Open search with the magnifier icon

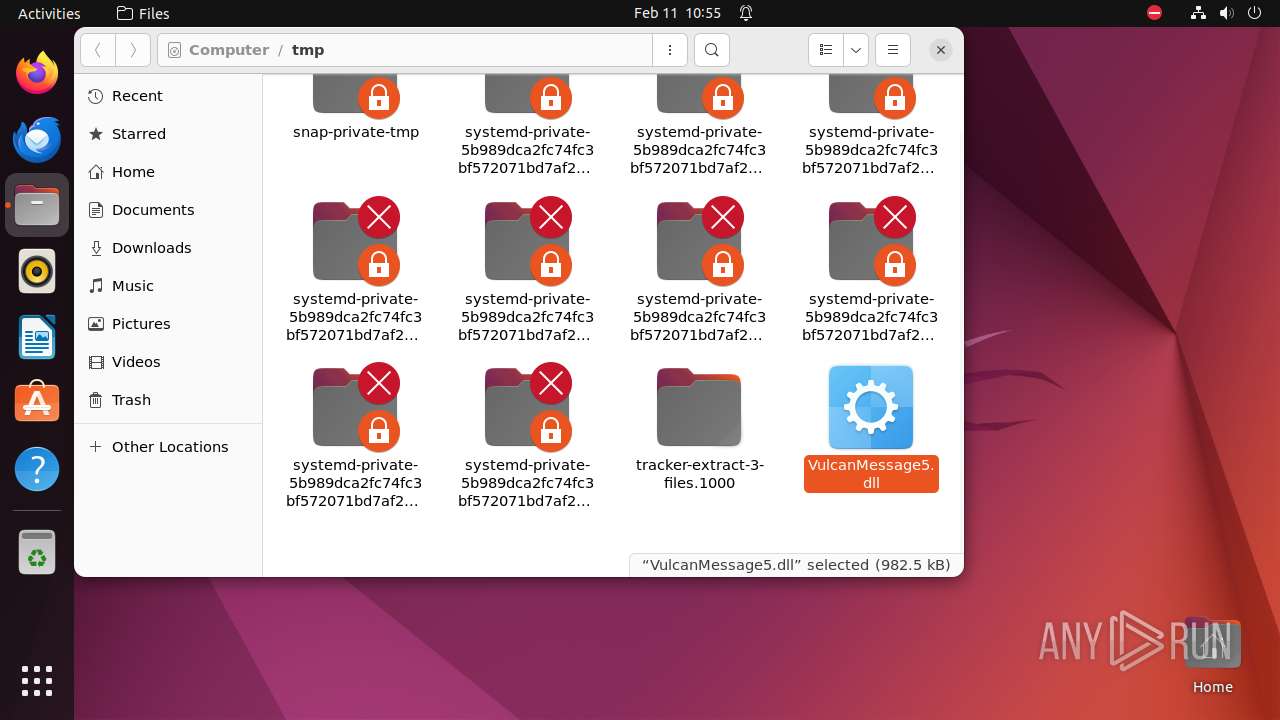click(711, 50)
